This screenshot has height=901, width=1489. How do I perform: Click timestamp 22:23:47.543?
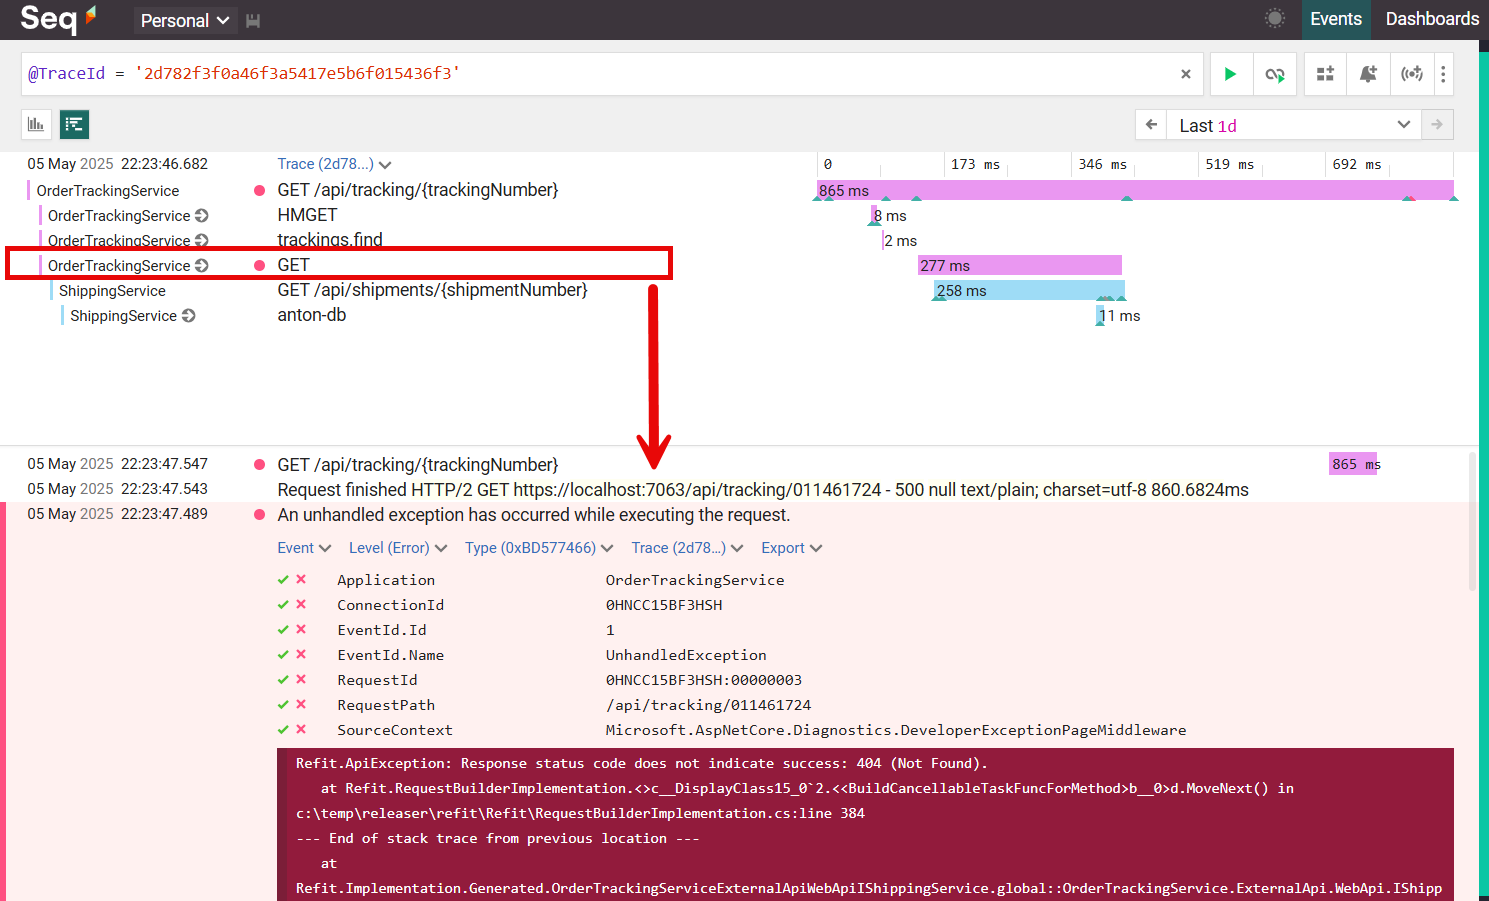coord(164,489)
